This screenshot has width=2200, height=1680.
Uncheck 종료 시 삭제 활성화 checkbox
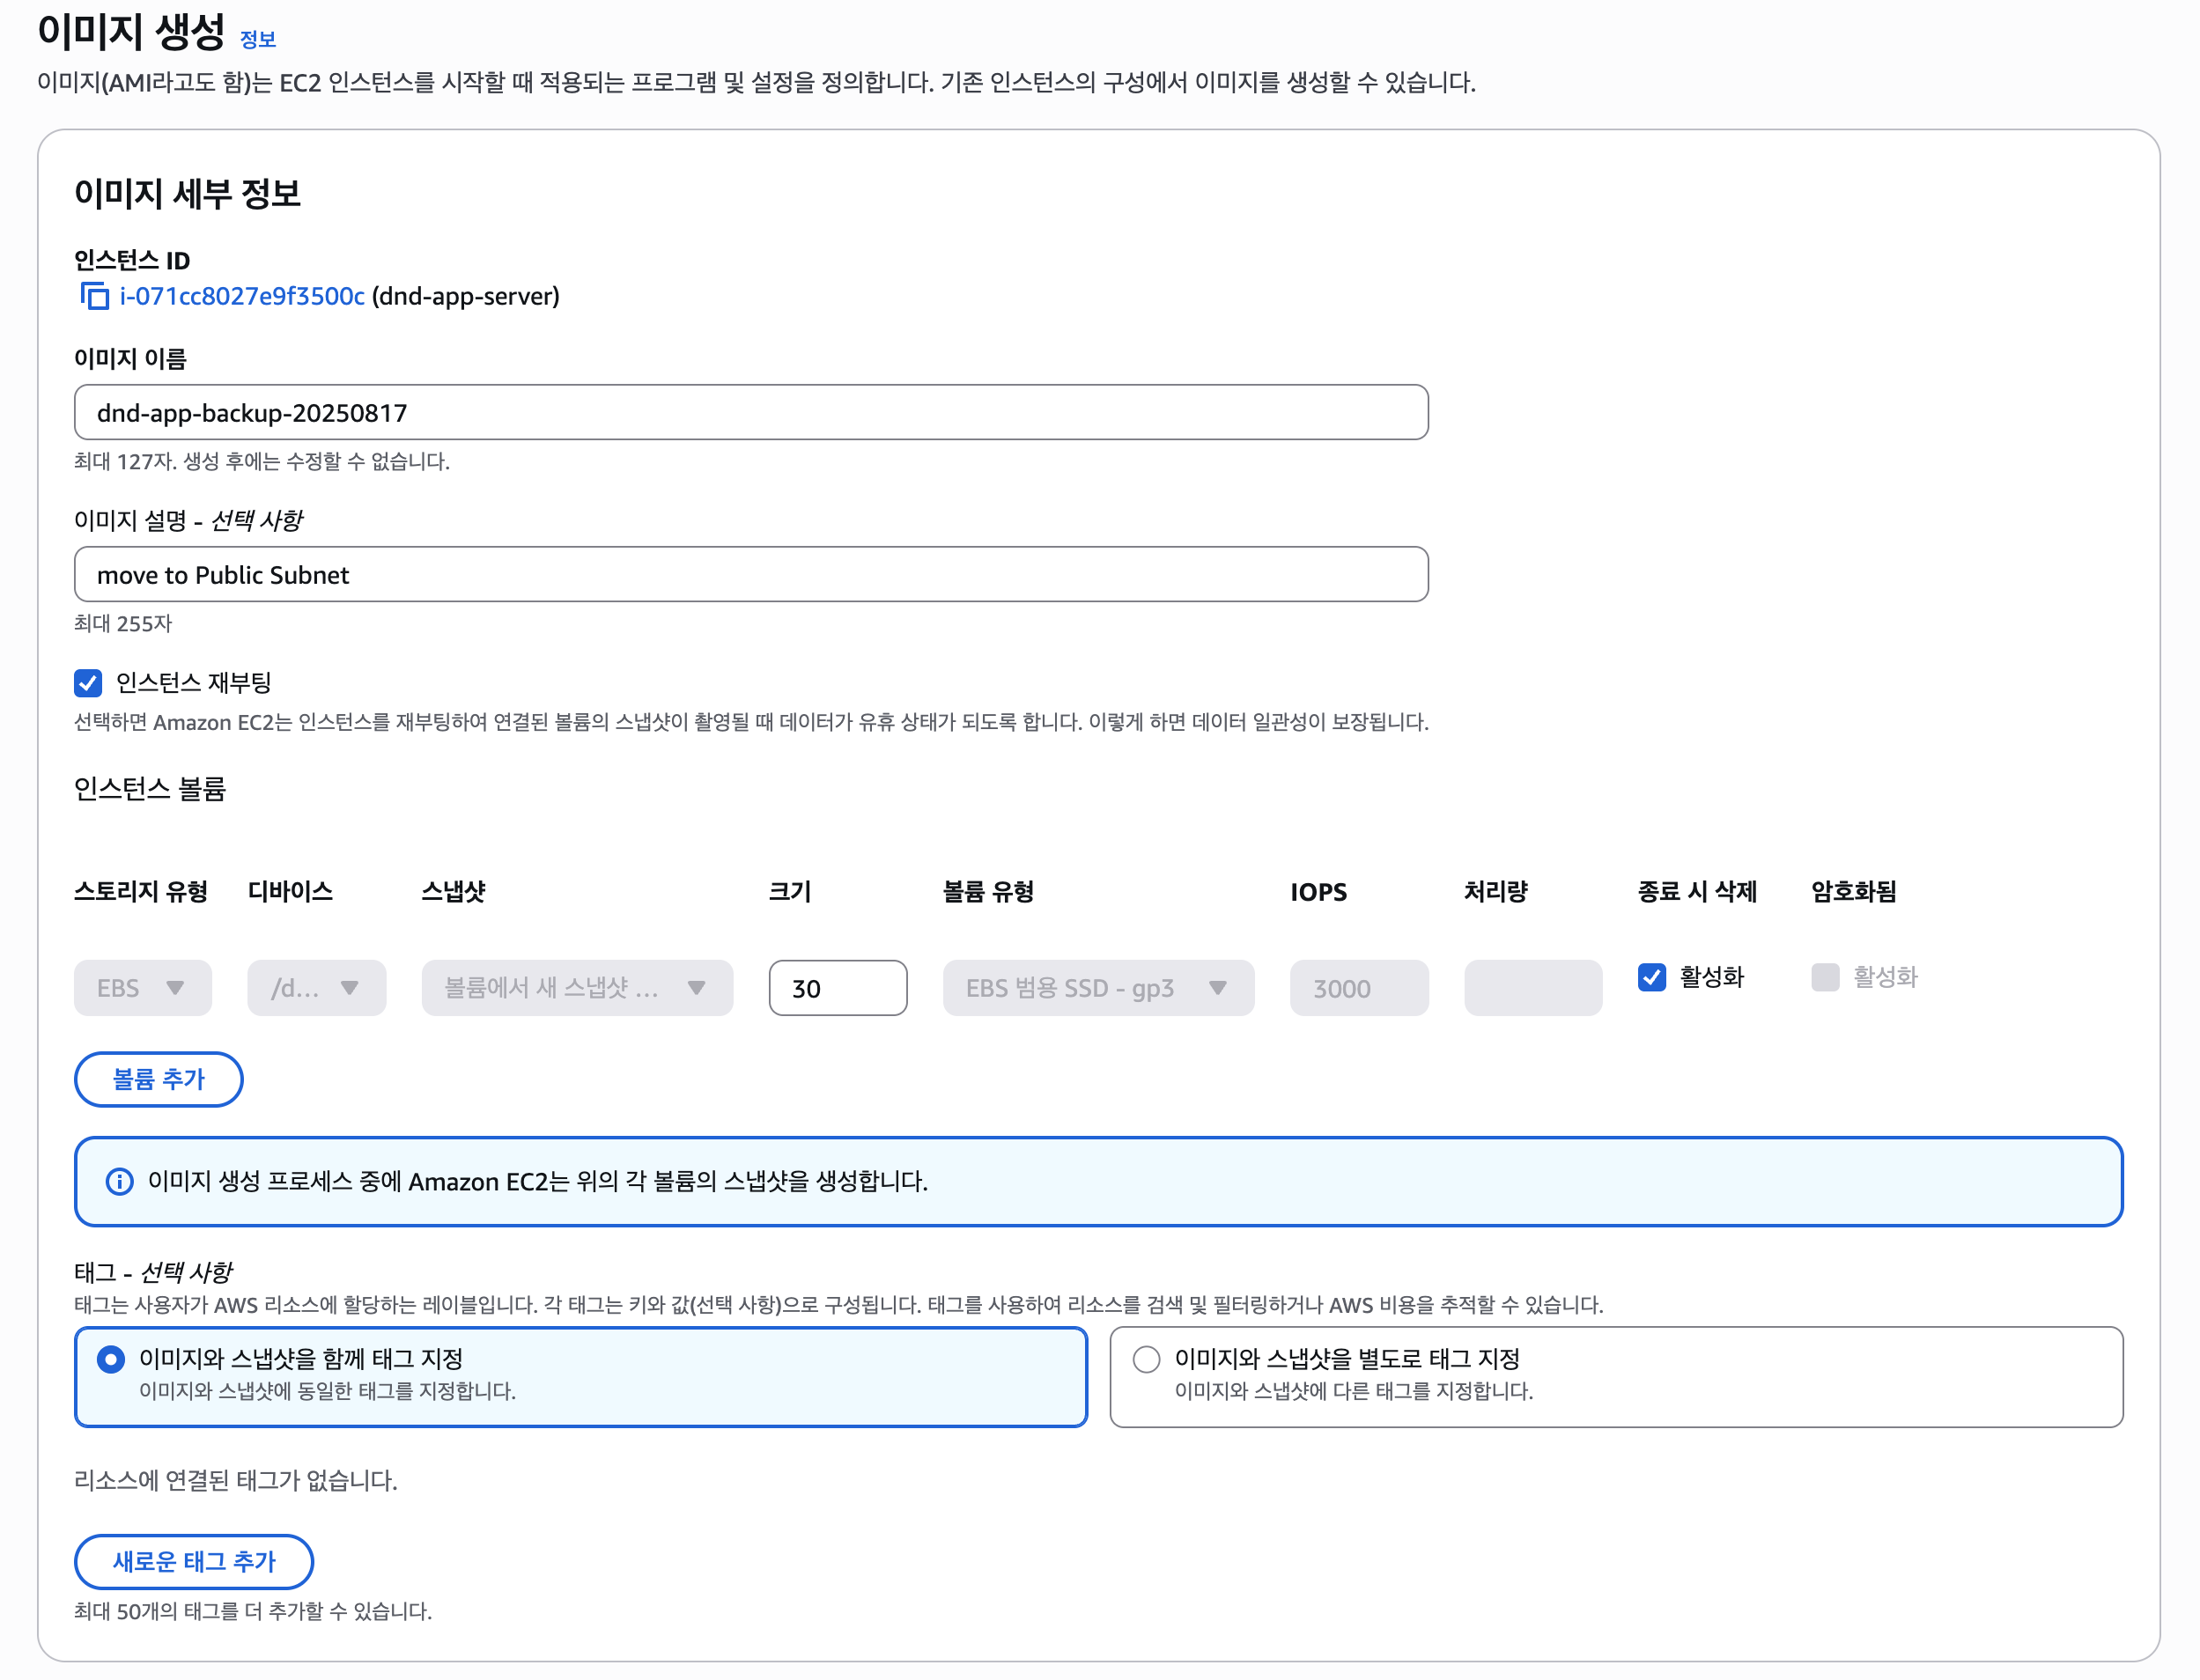[x=1651, y=977]
